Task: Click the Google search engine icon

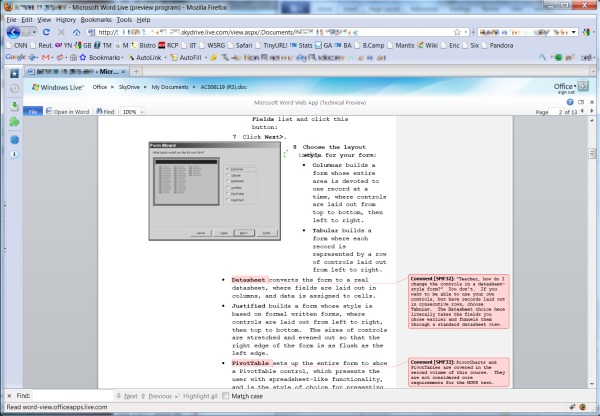Action: (x=586, y=33)
